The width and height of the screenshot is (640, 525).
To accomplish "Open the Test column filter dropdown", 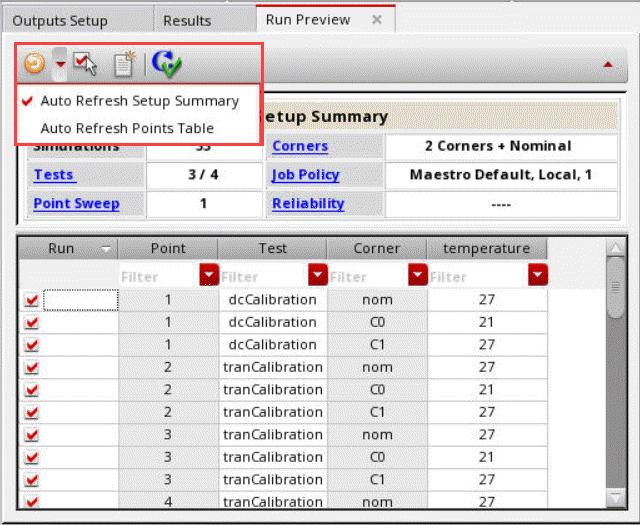I will click(318, 275).
